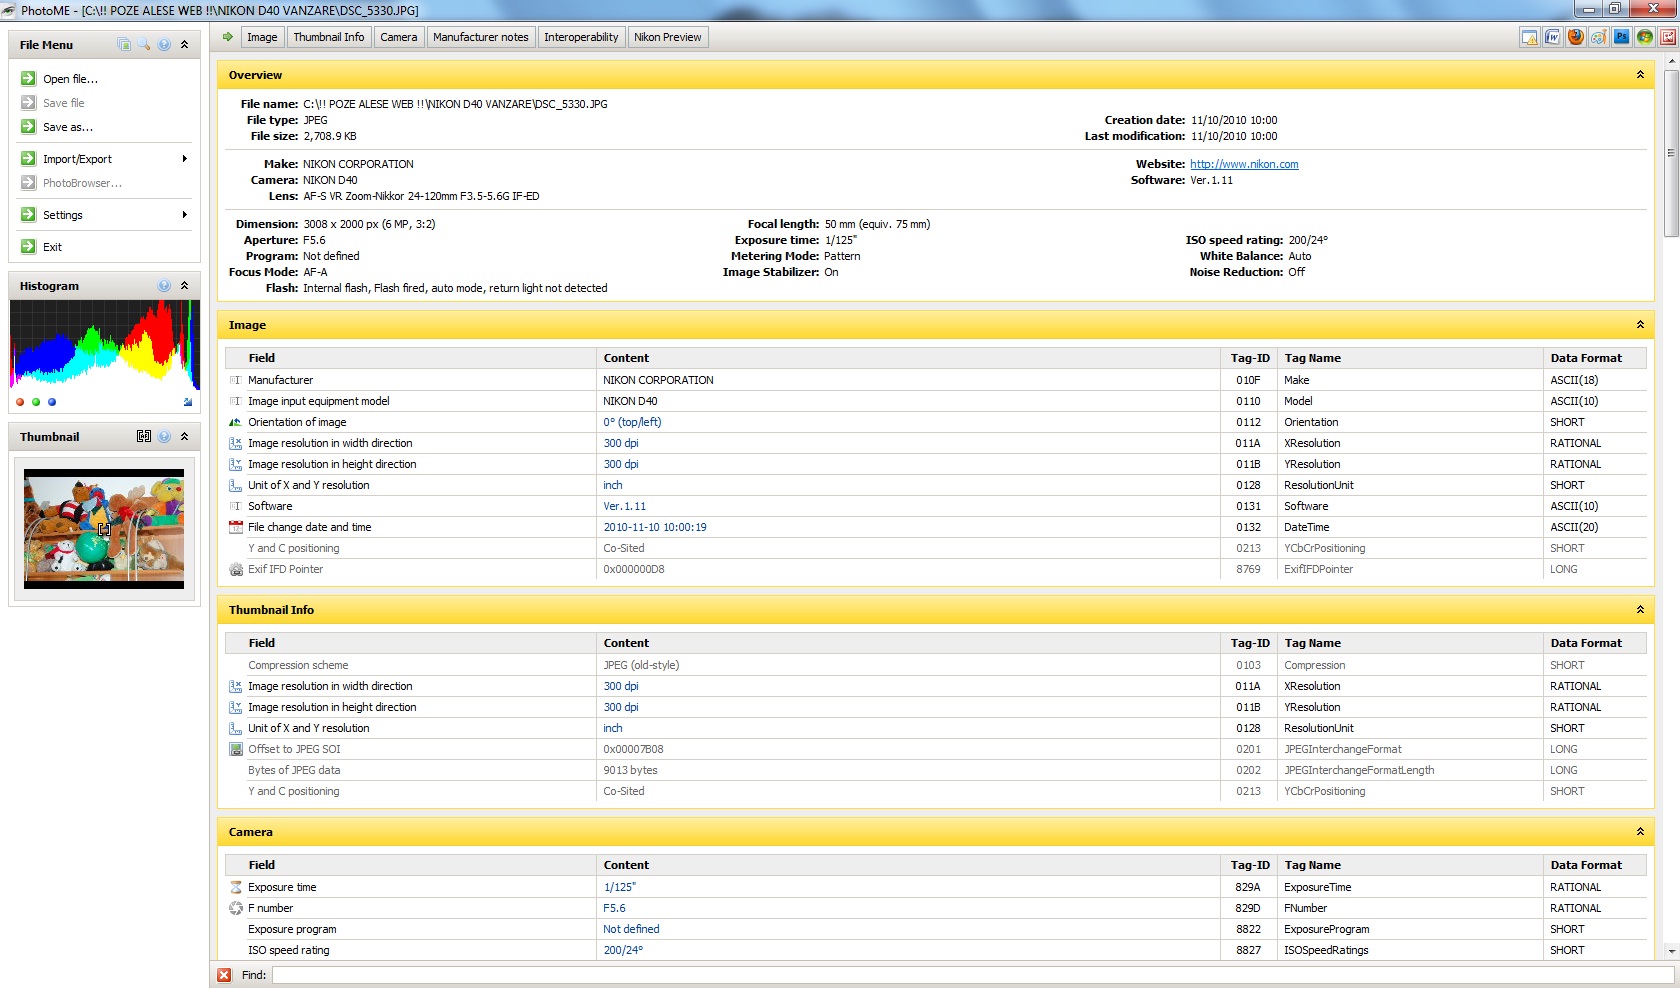Open image in Photoshop via toolbar icon
1680x988 pixels.
click(1621, 37)
